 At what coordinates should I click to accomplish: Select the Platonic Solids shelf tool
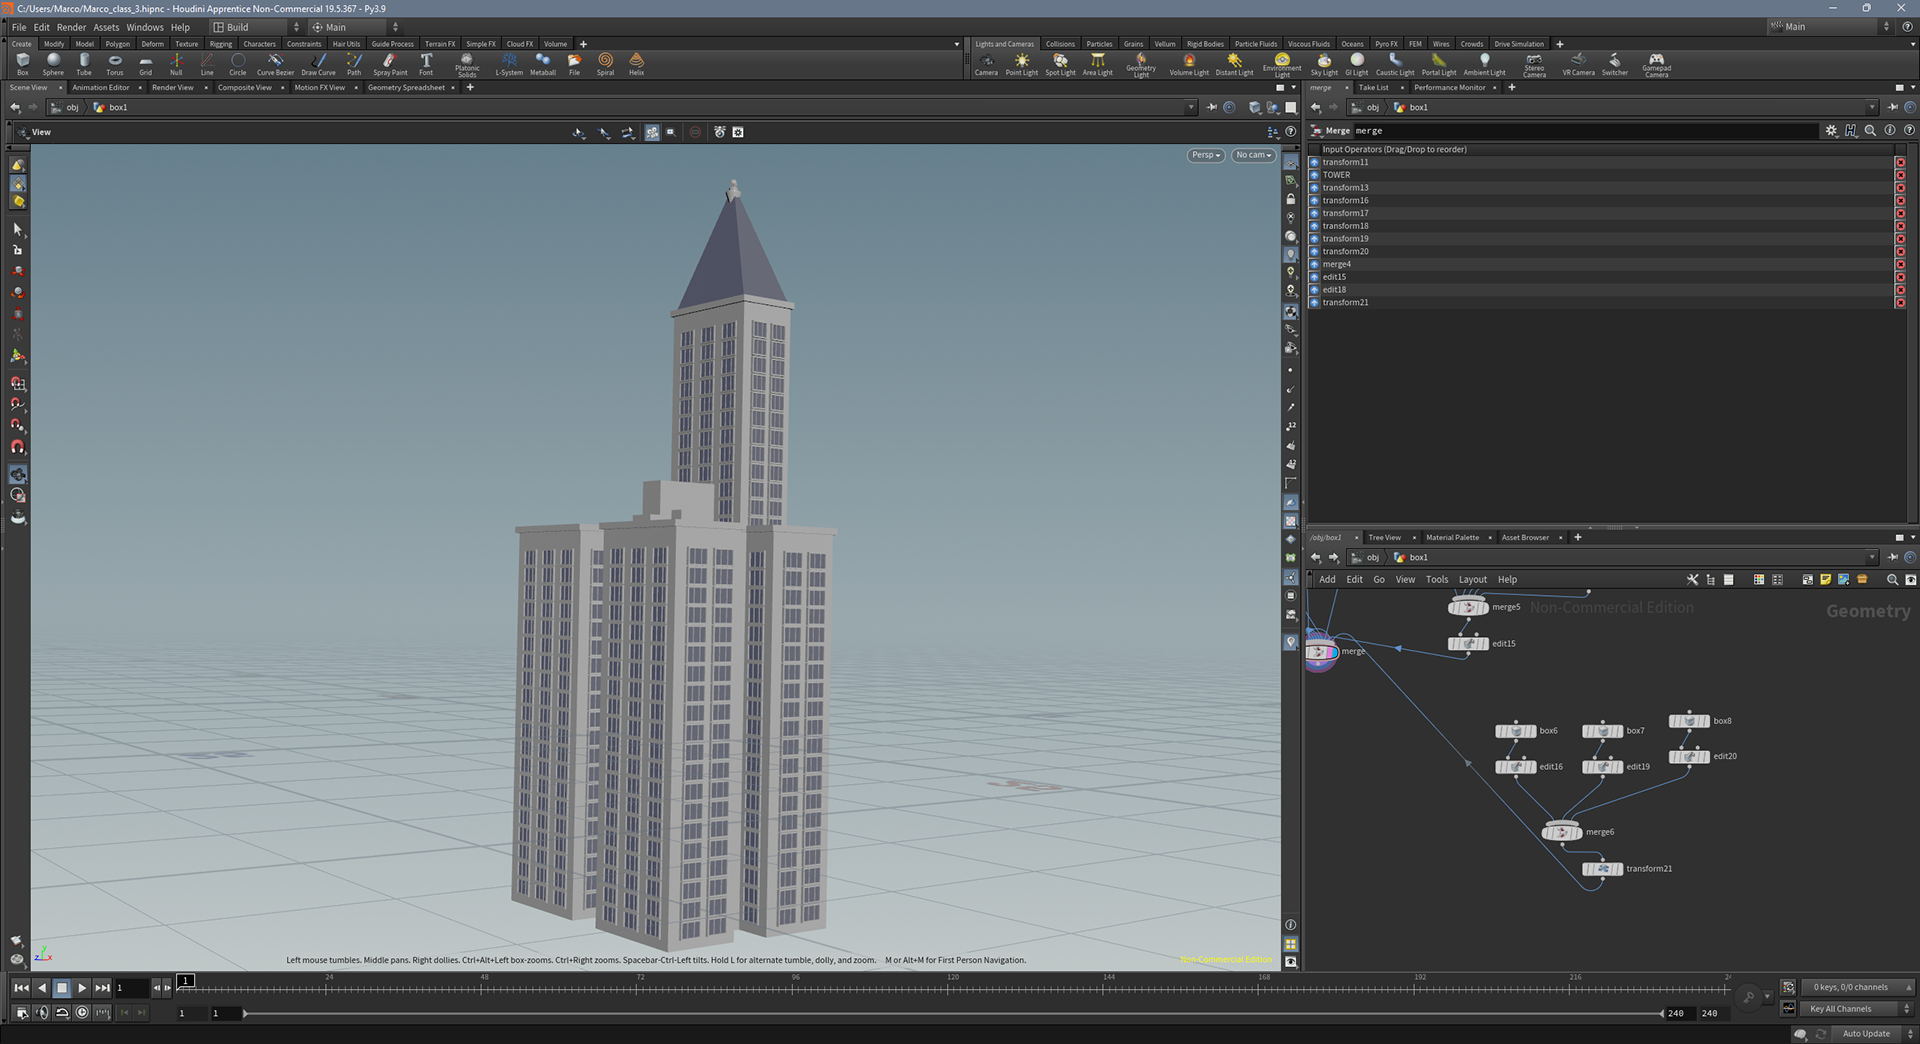click(x=467, y=64)
